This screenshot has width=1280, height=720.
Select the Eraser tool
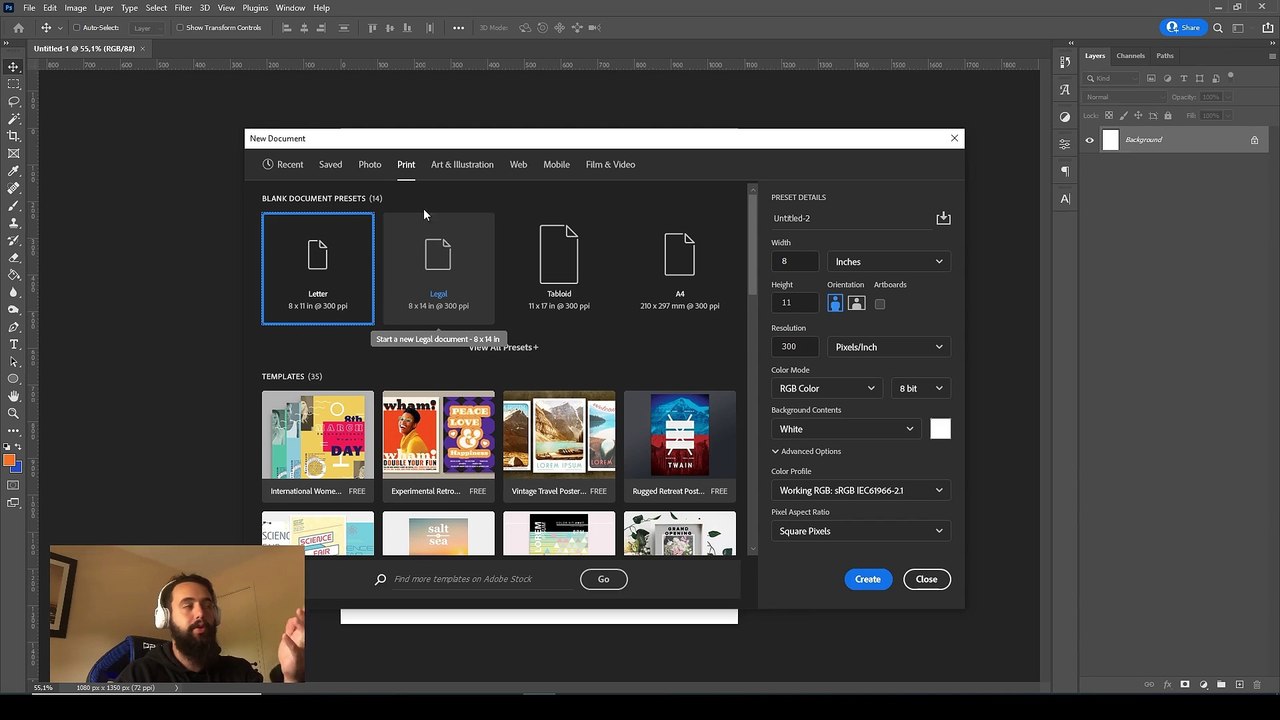[13, 257]
